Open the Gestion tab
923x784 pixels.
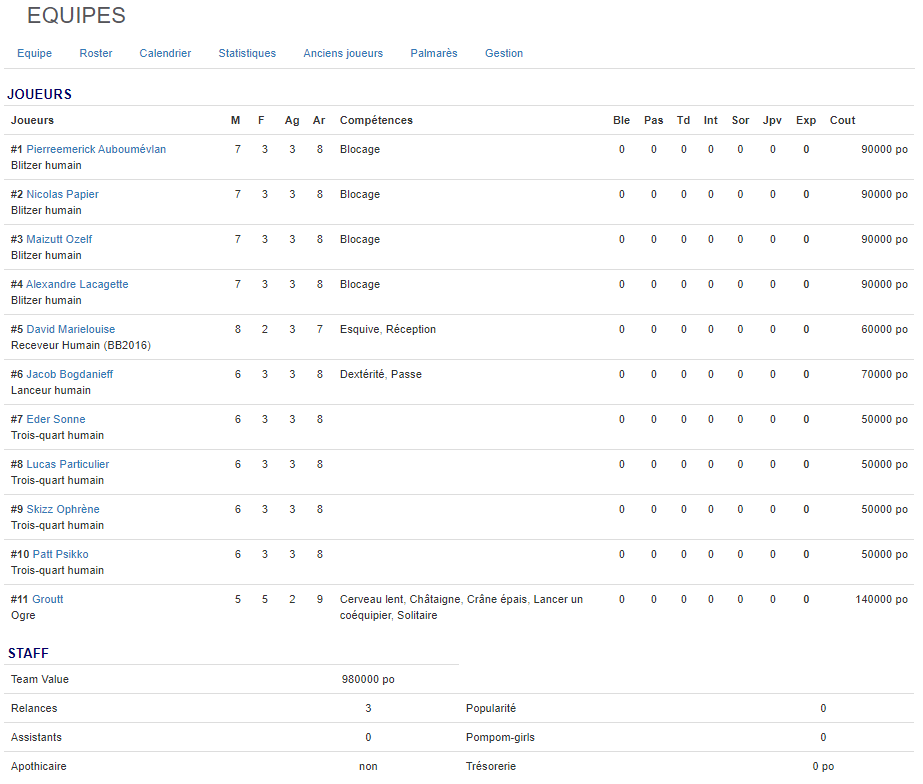tap(504, 53)
